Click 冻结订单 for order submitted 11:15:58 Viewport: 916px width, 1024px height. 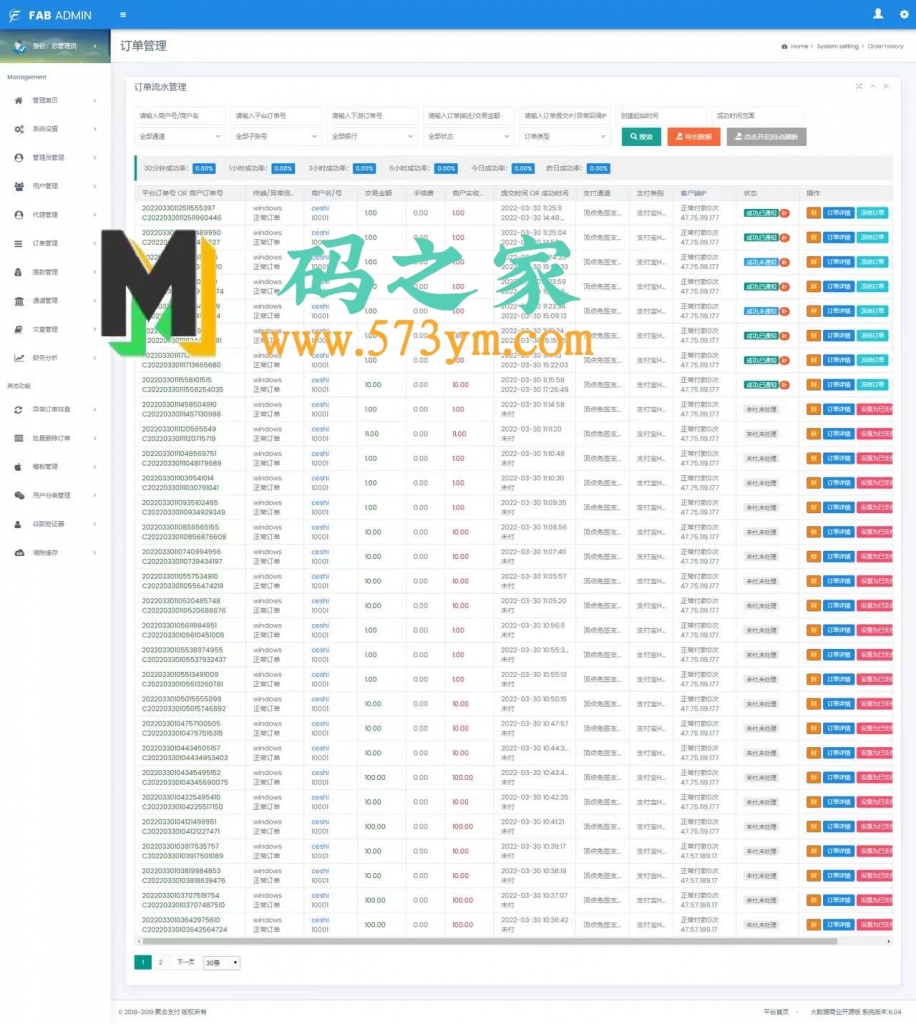pos(873,385)
